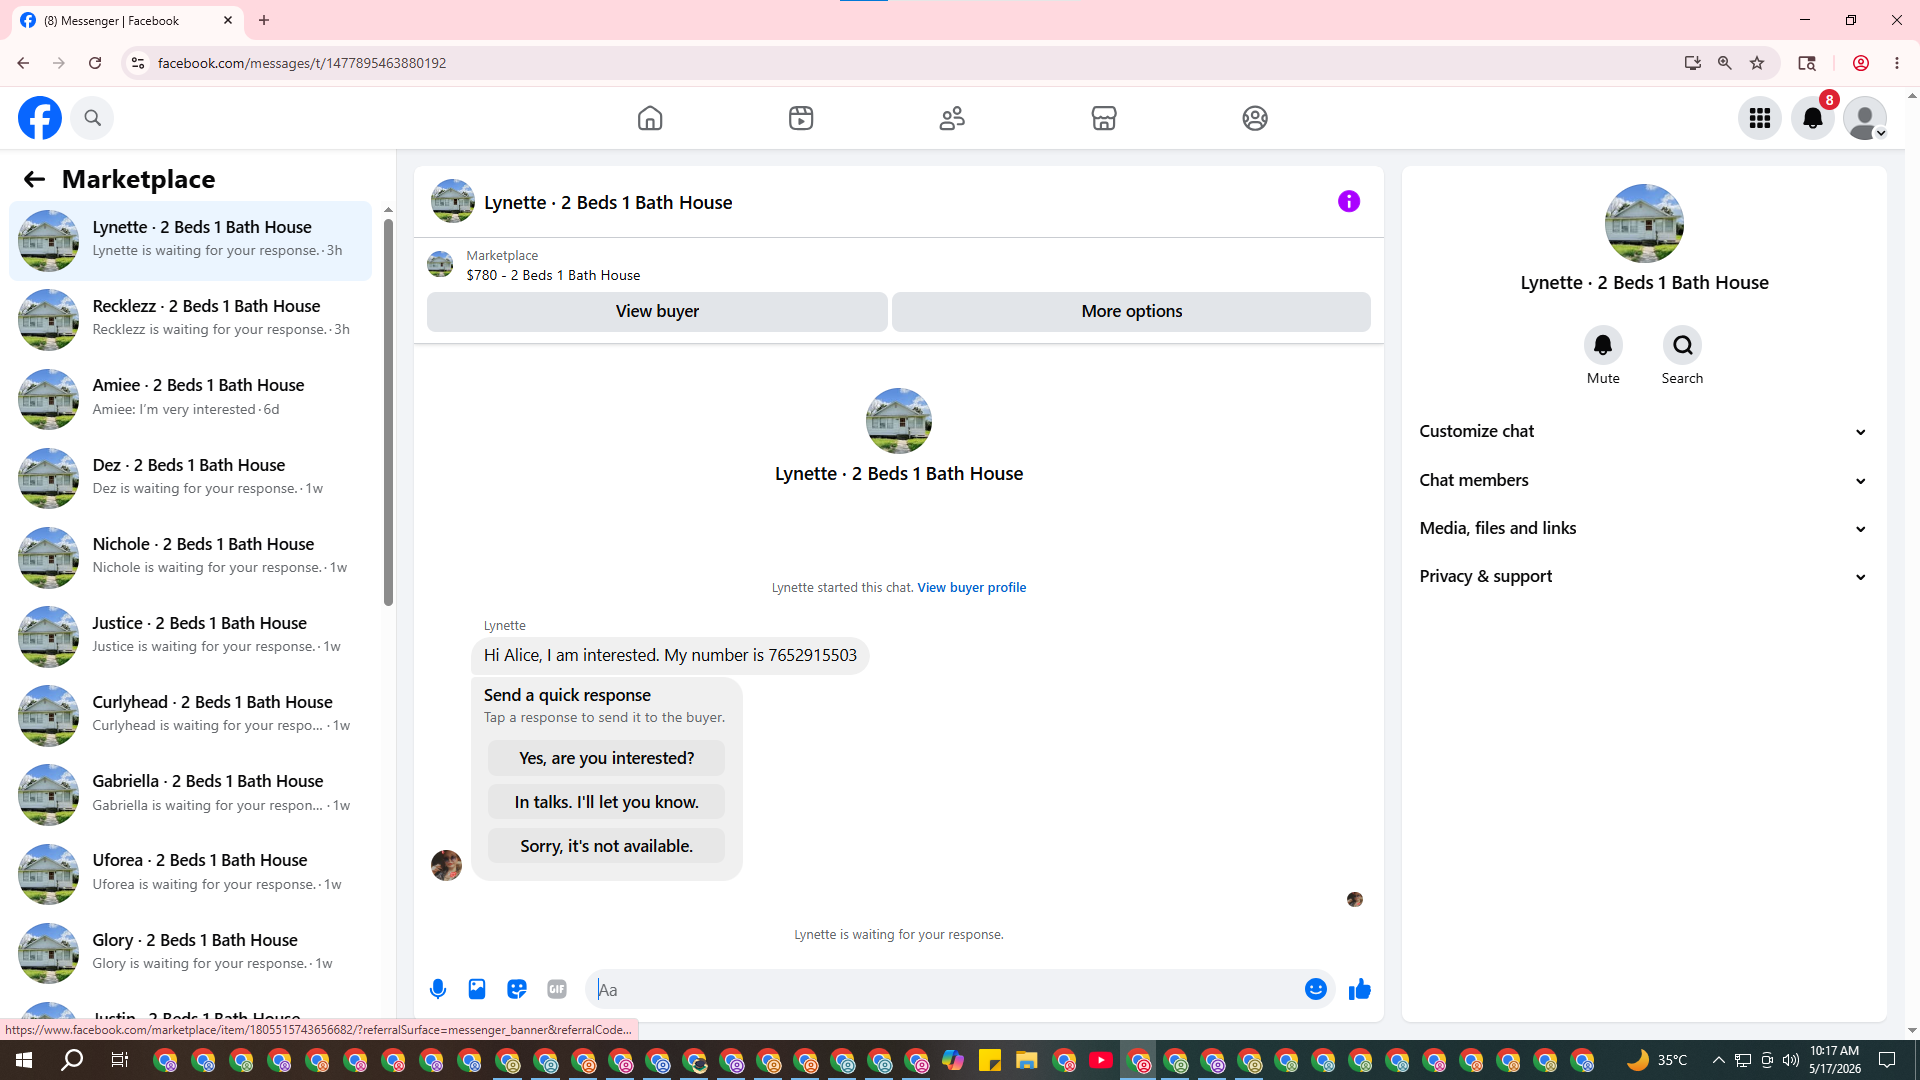Open View buyer profile link
This screenshot has width=1920, height=1080.
pyautogui.click(x=972, y=587)
